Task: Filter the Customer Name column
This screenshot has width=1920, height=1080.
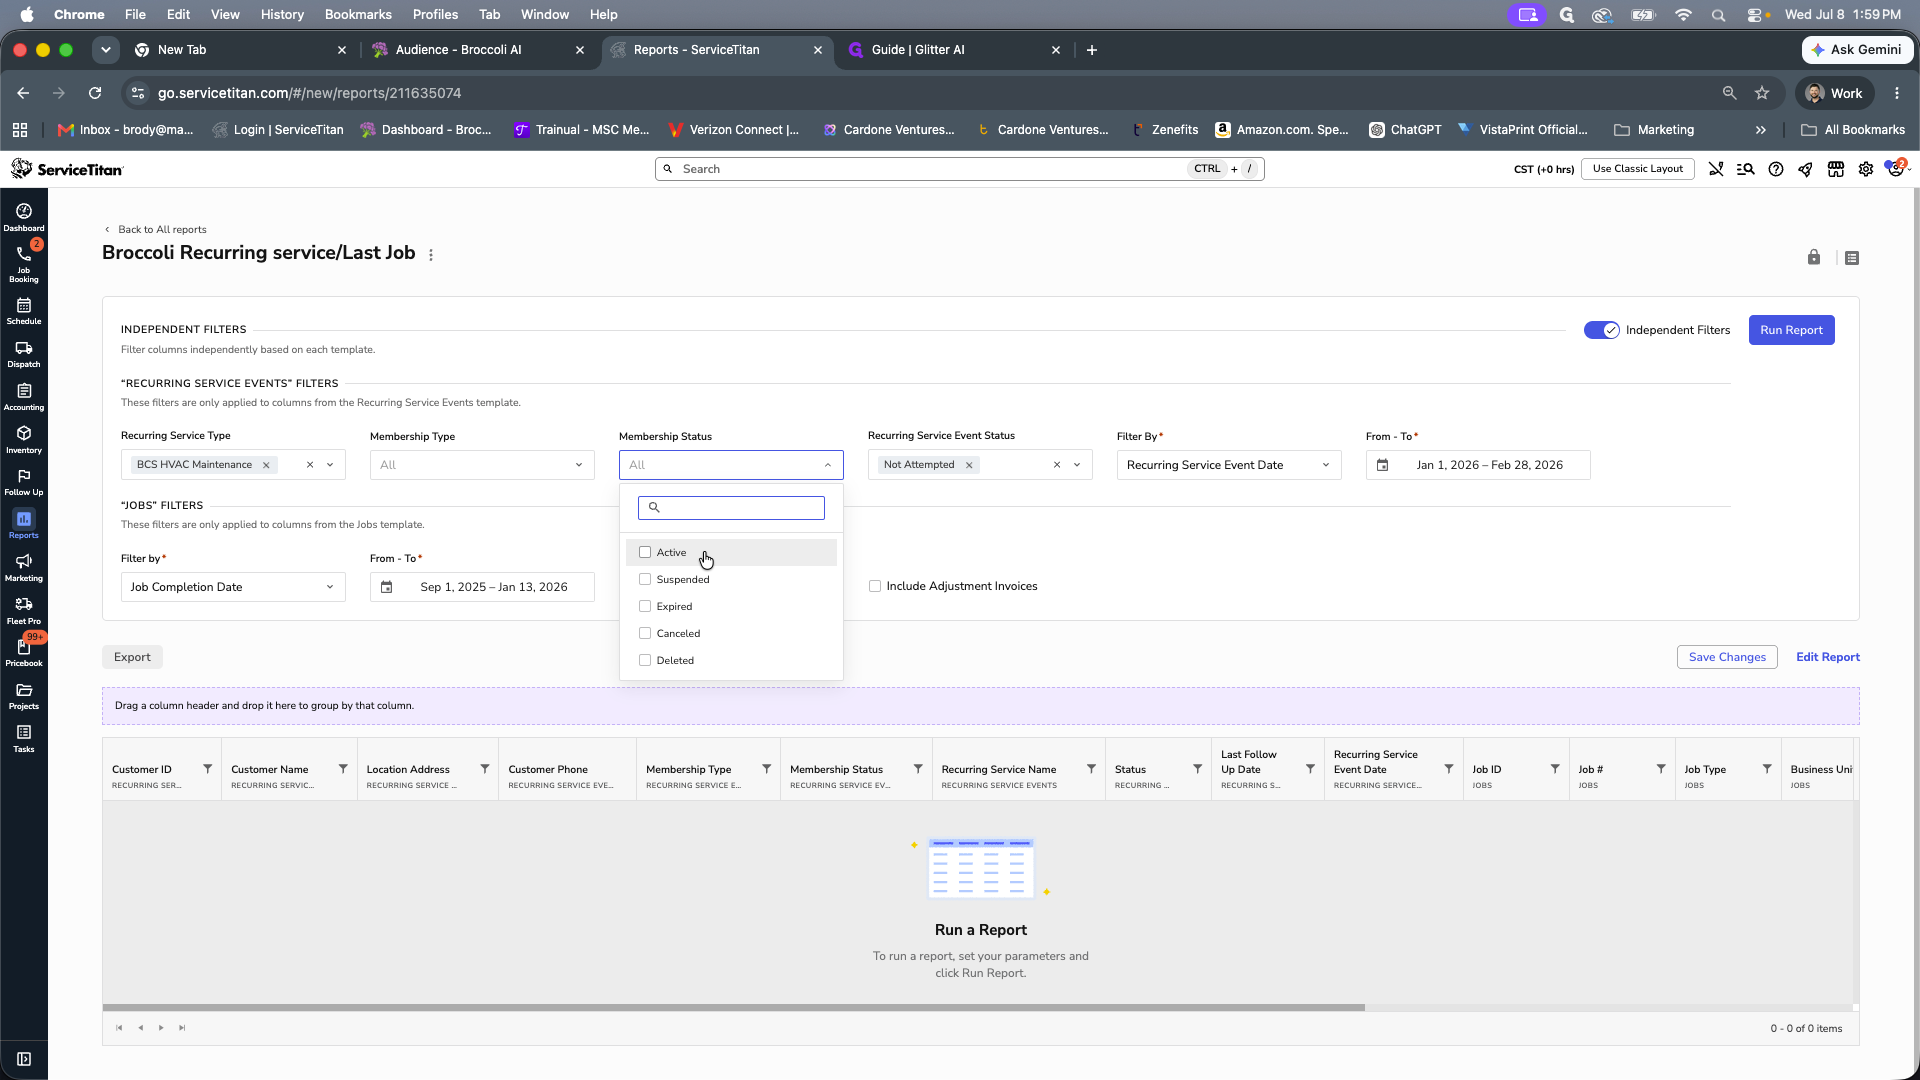Action: [x=343, y=769]
